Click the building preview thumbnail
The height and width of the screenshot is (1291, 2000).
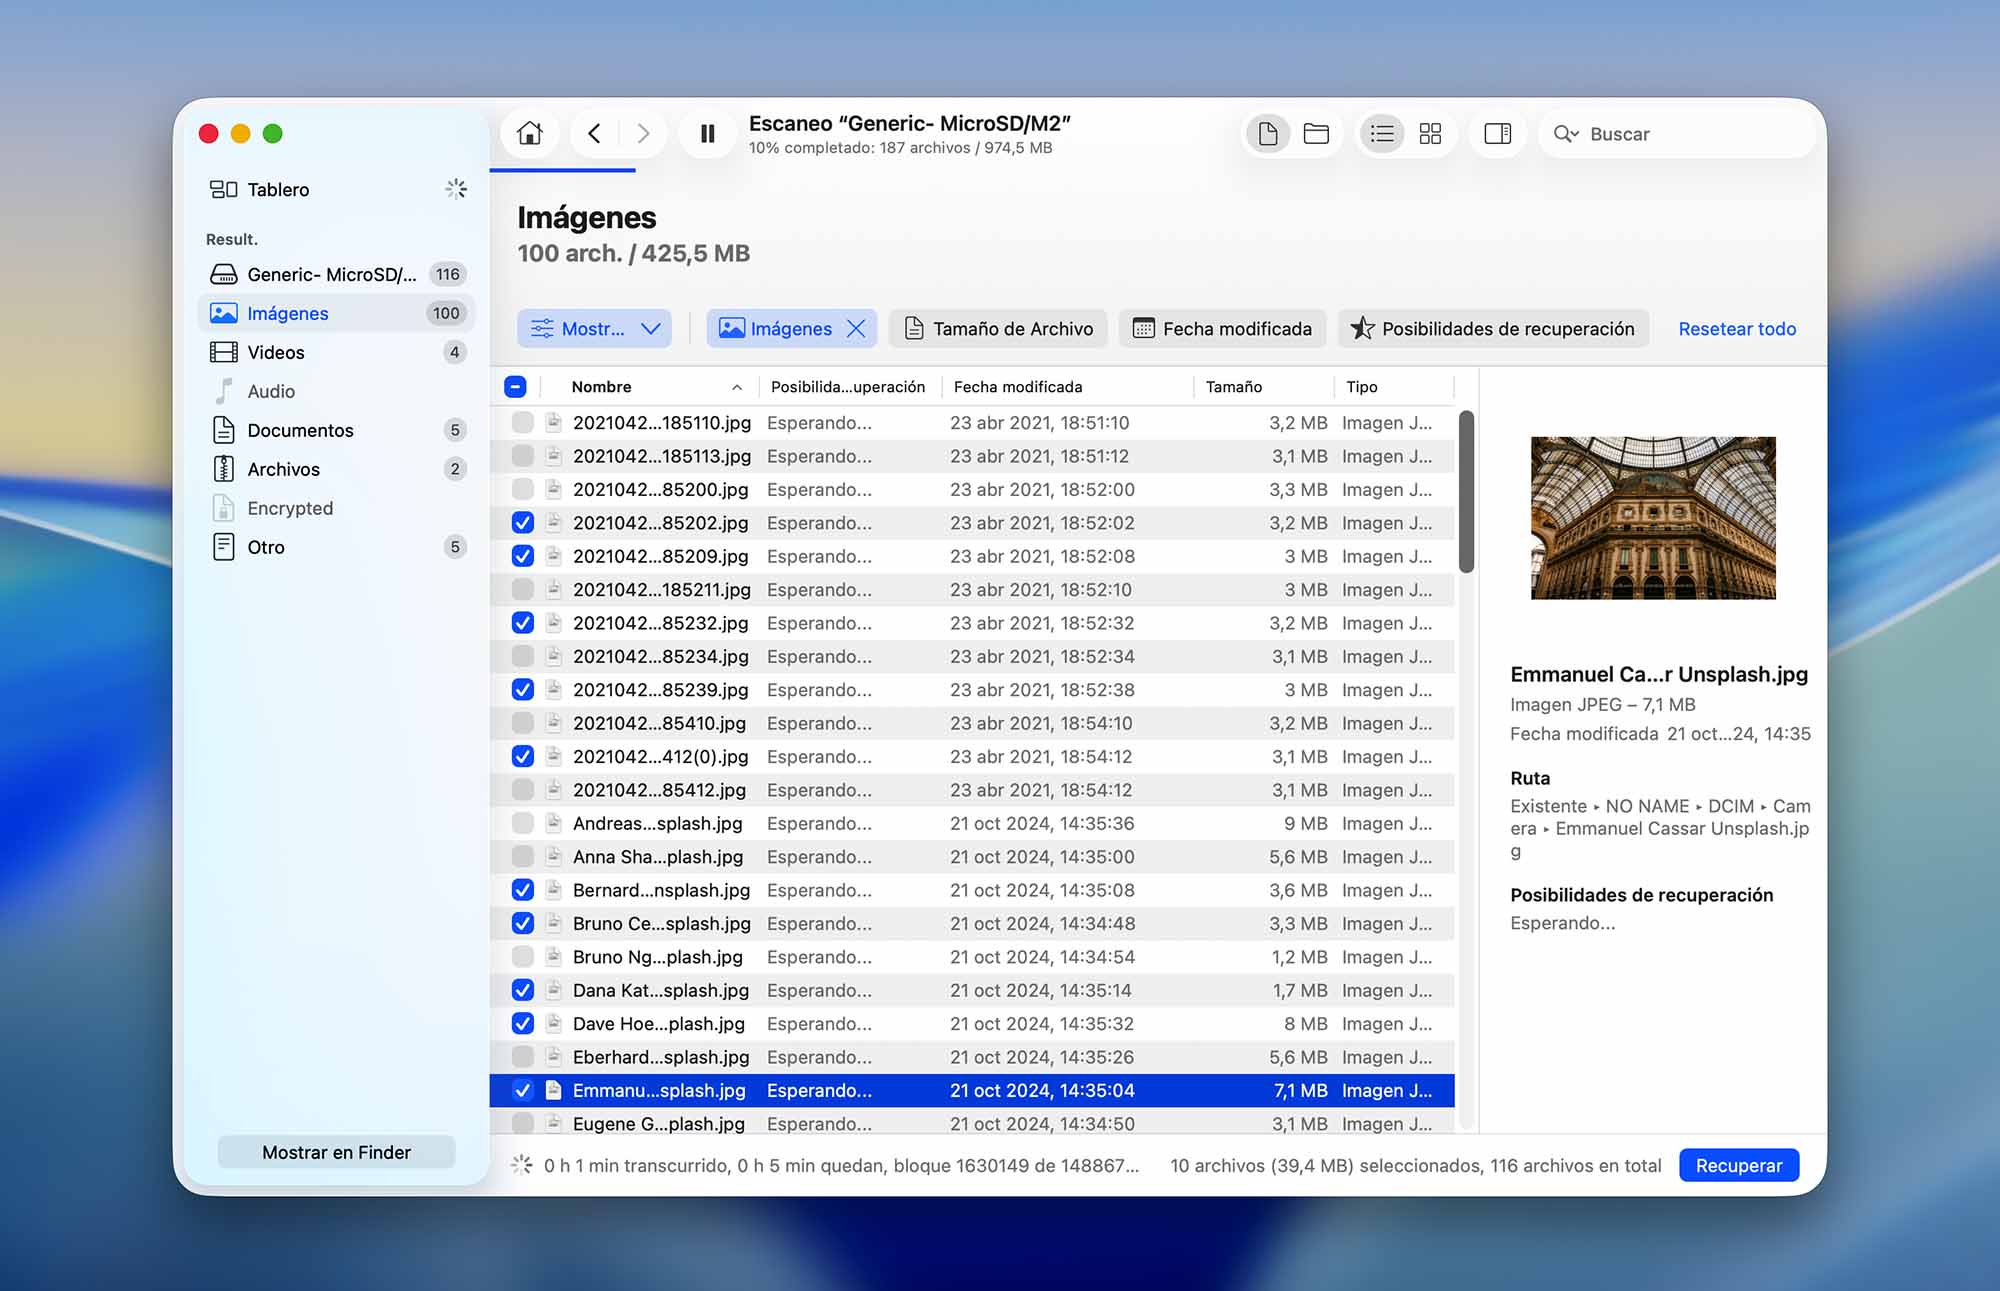(x=1653, y=518)
